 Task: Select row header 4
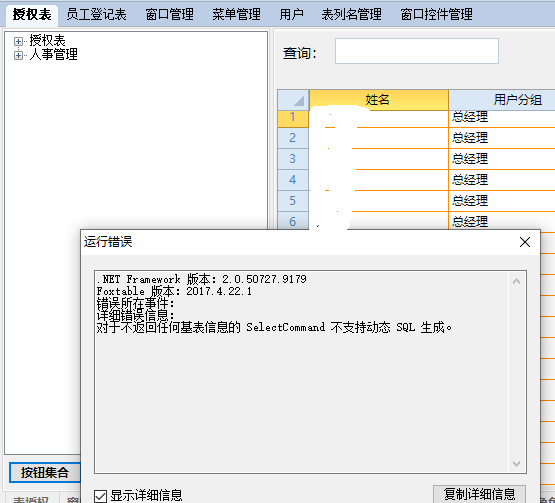point(293,180)
